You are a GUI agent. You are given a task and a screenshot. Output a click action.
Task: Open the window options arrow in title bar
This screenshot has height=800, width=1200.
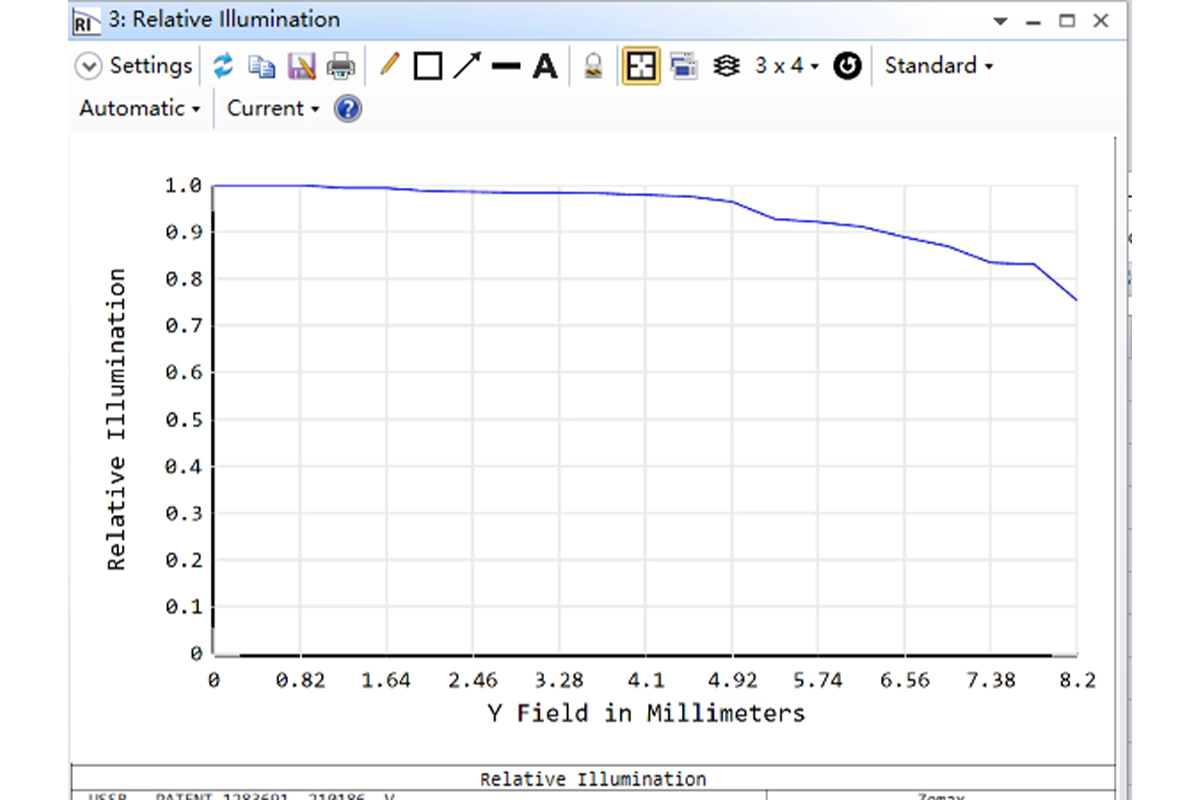1000,21
